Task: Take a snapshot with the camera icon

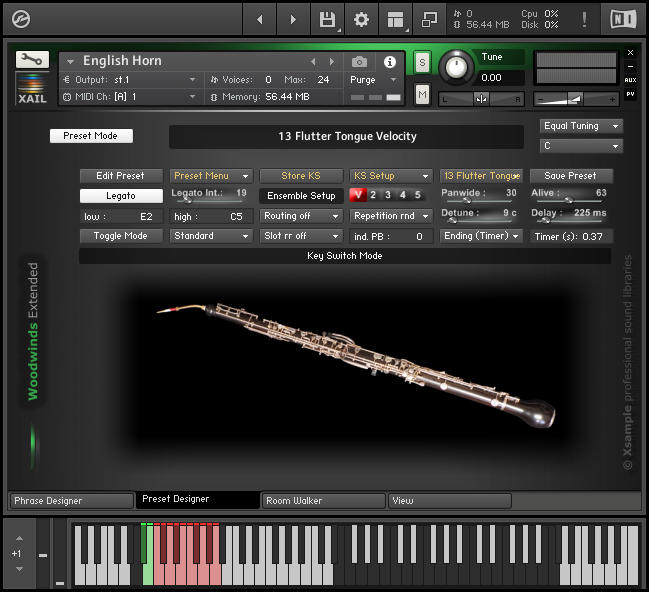Action: point(359,62)
